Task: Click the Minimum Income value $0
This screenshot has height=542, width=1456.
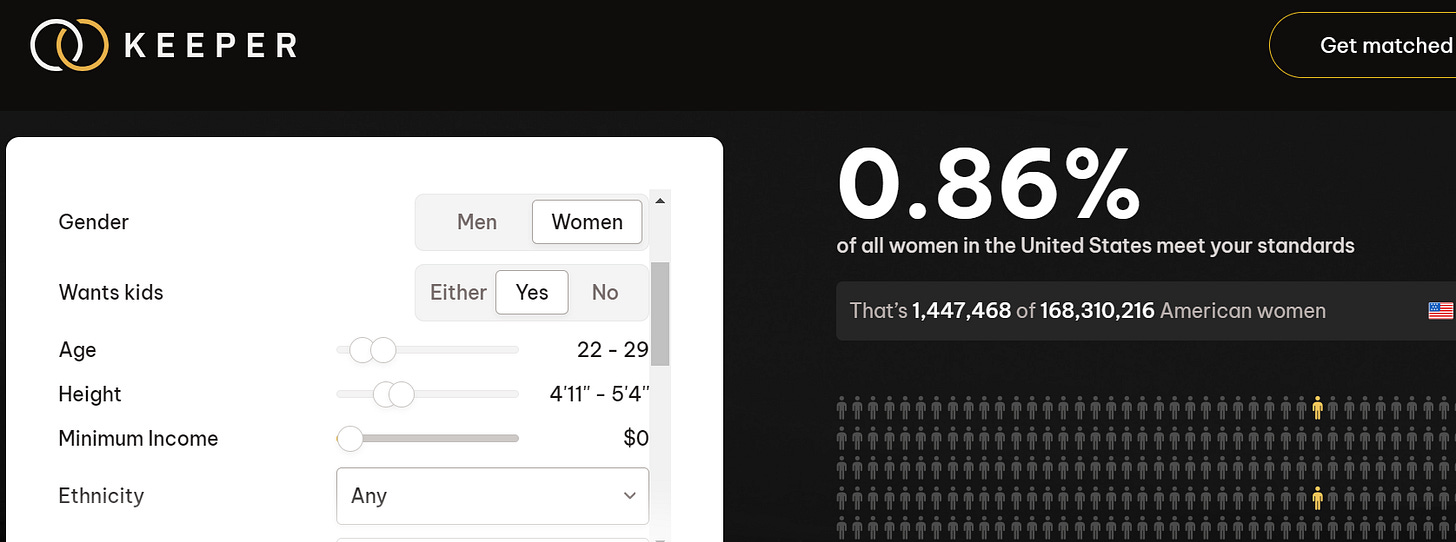Action: pyautogui.click(x=636, y=438)
